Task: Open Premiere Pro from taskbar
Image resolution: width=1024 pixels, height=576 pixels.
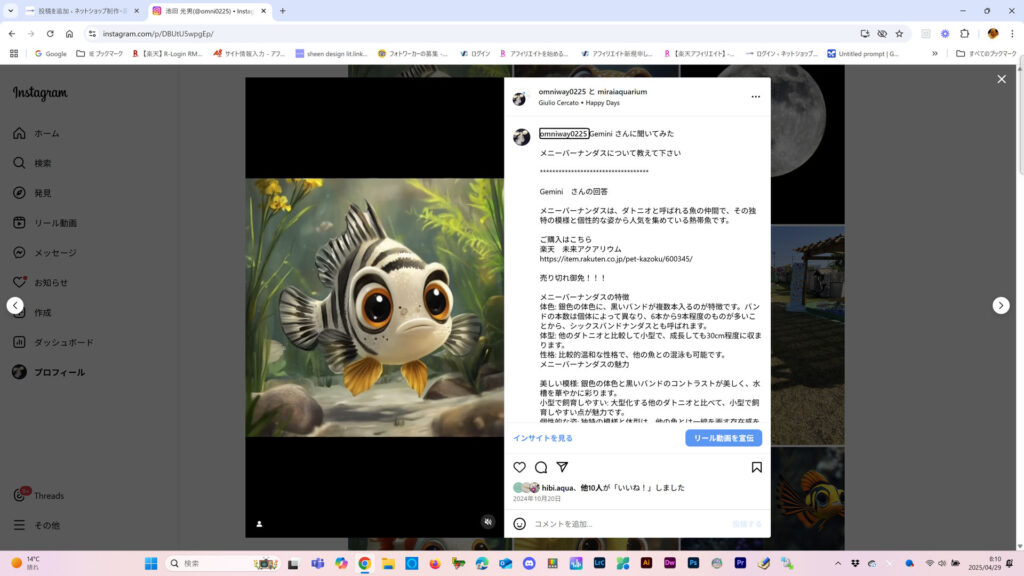Action: point(740,563)
